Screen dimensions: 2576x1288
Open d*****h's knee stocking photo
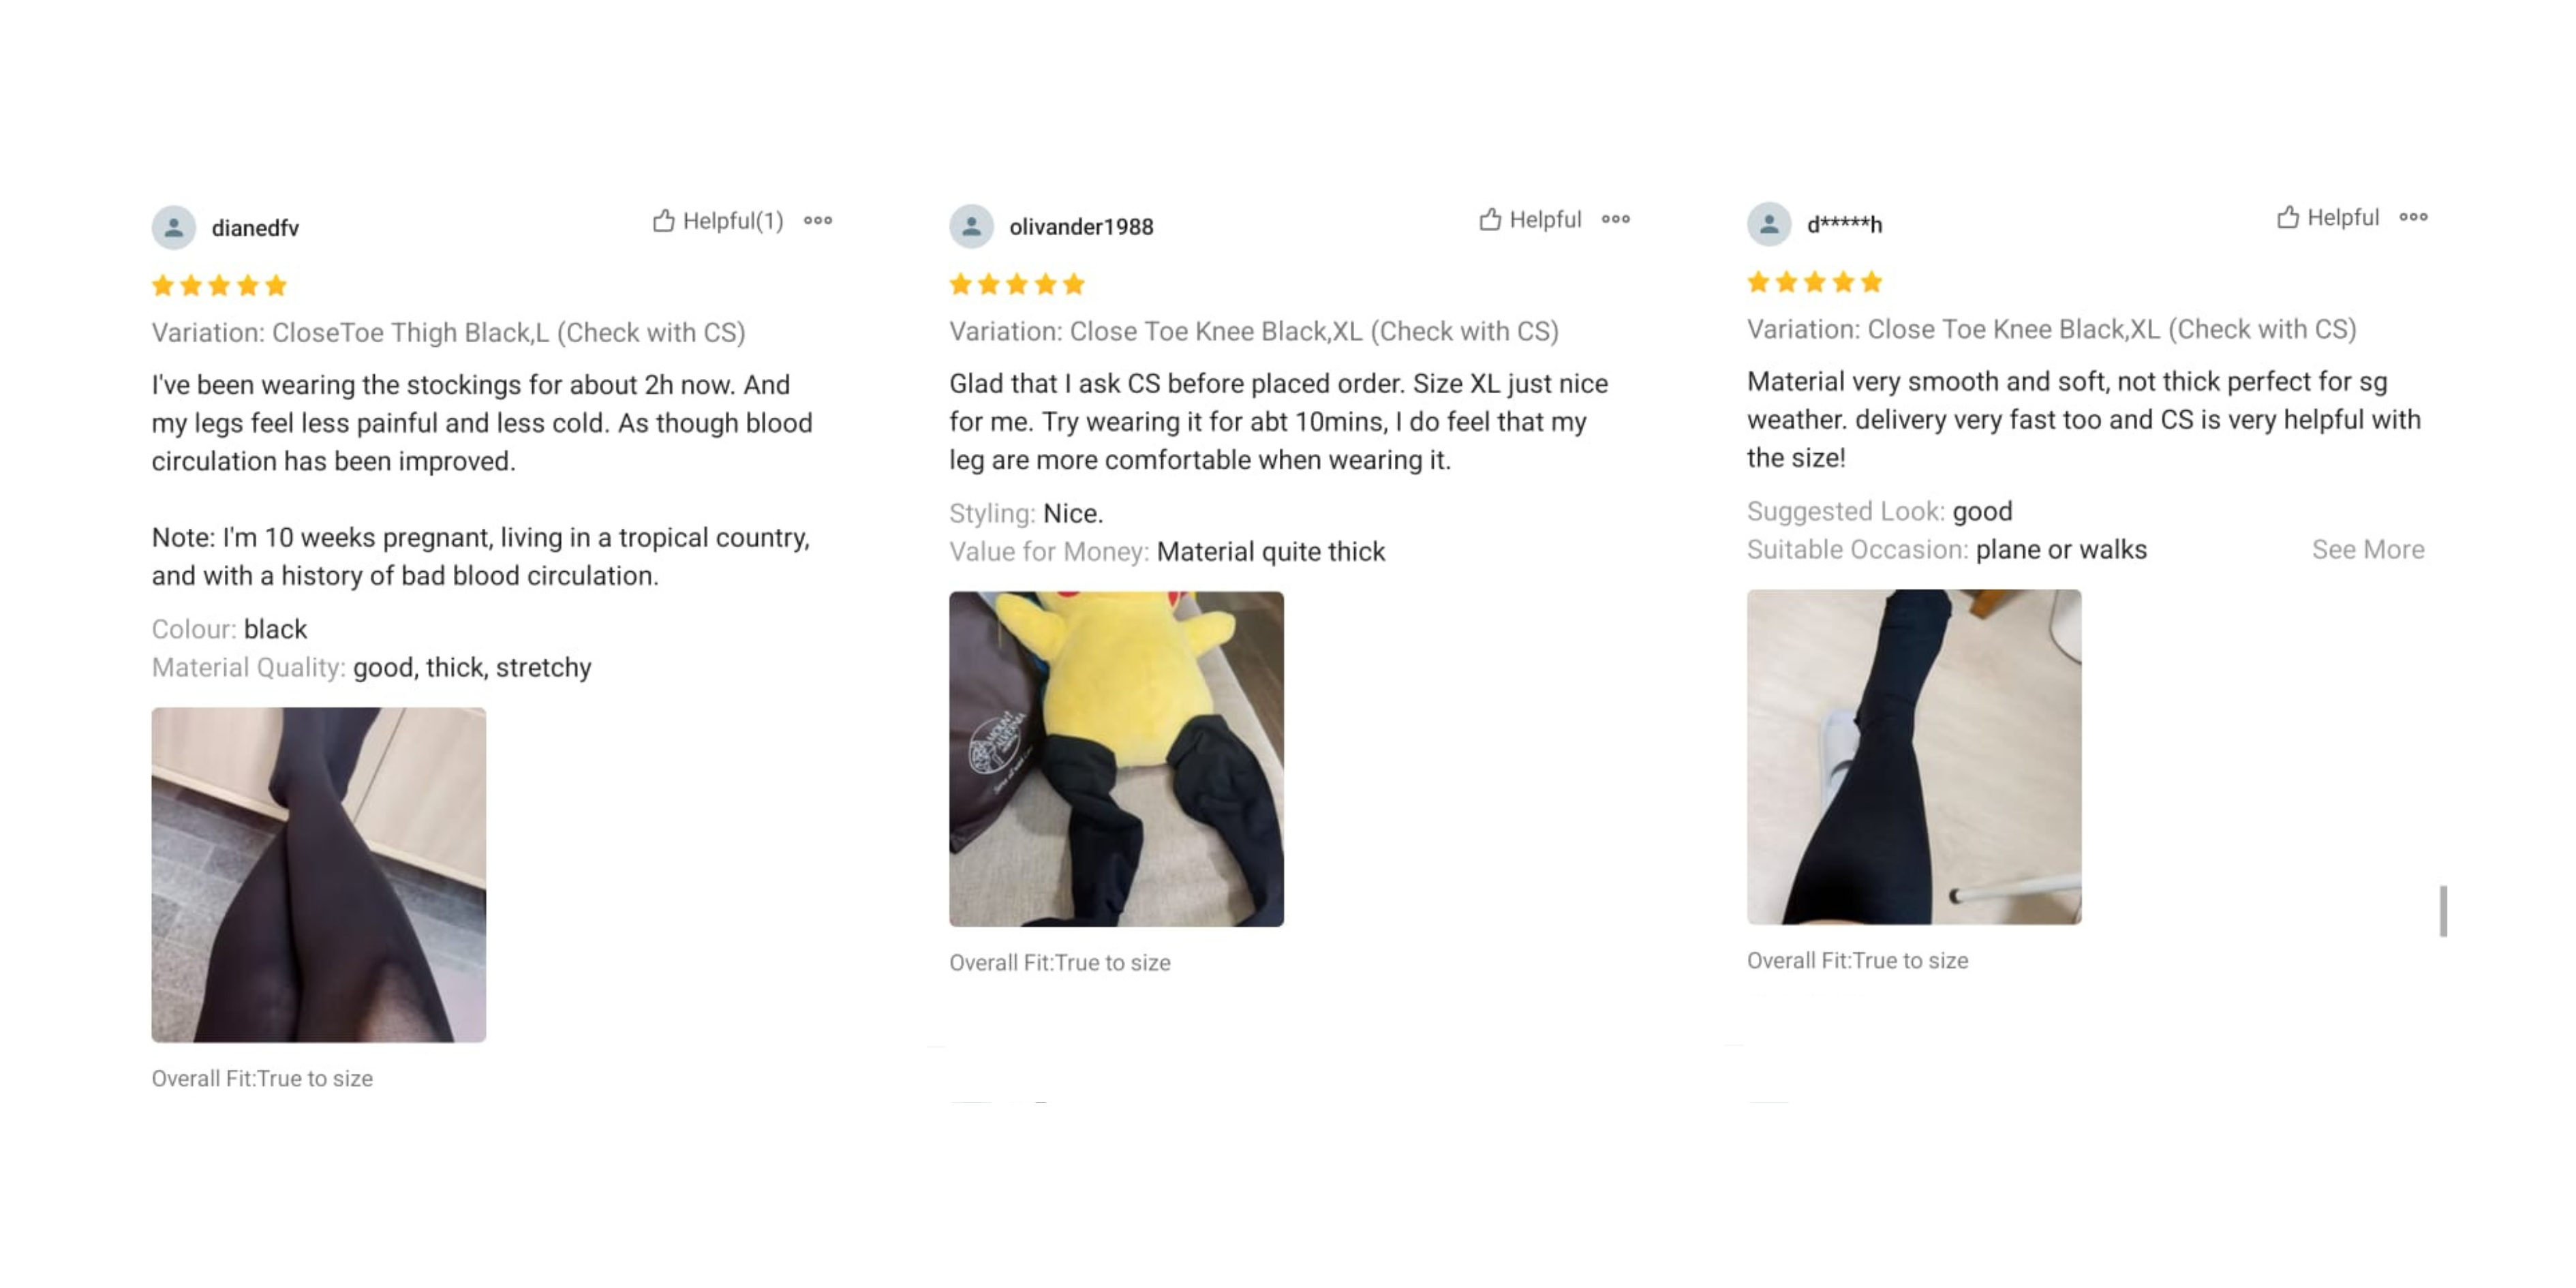point(1914,757)
